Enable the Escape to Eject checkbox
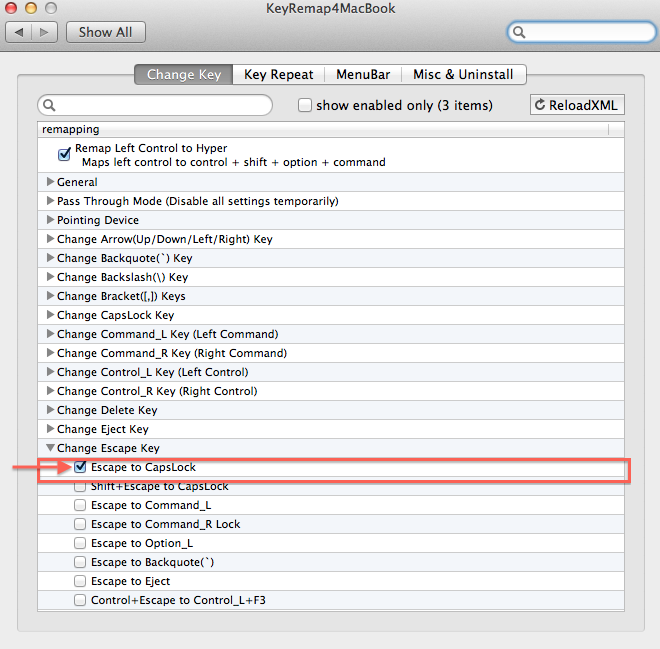This screenshot has width=660, height=649. tap(80, 581)
